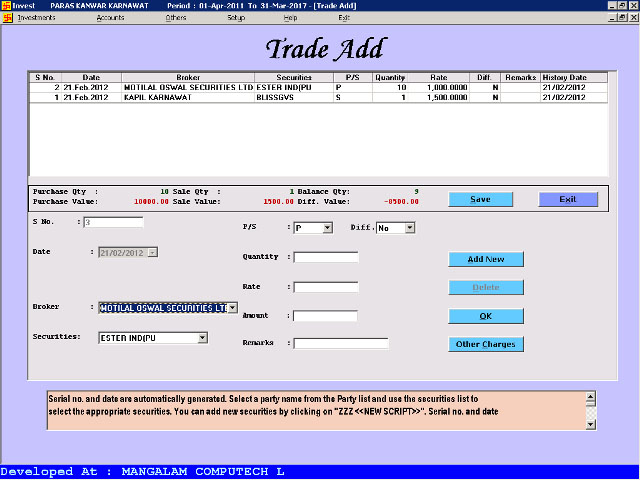The width and height of the screenshot is (640, 480).
Task: Expand the P/S dropdown
Action: click(x=327, y=228)
